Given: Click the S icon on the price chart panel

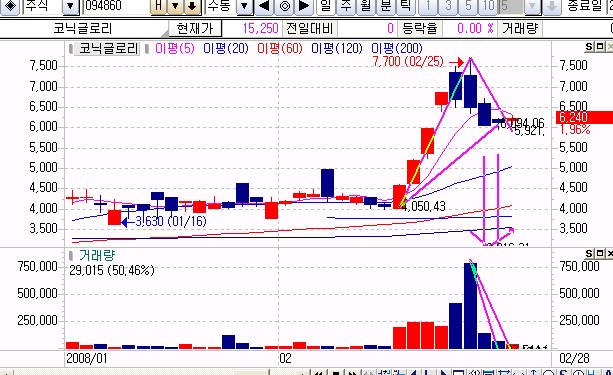Looking at the screenshot, I should [589, 47].
